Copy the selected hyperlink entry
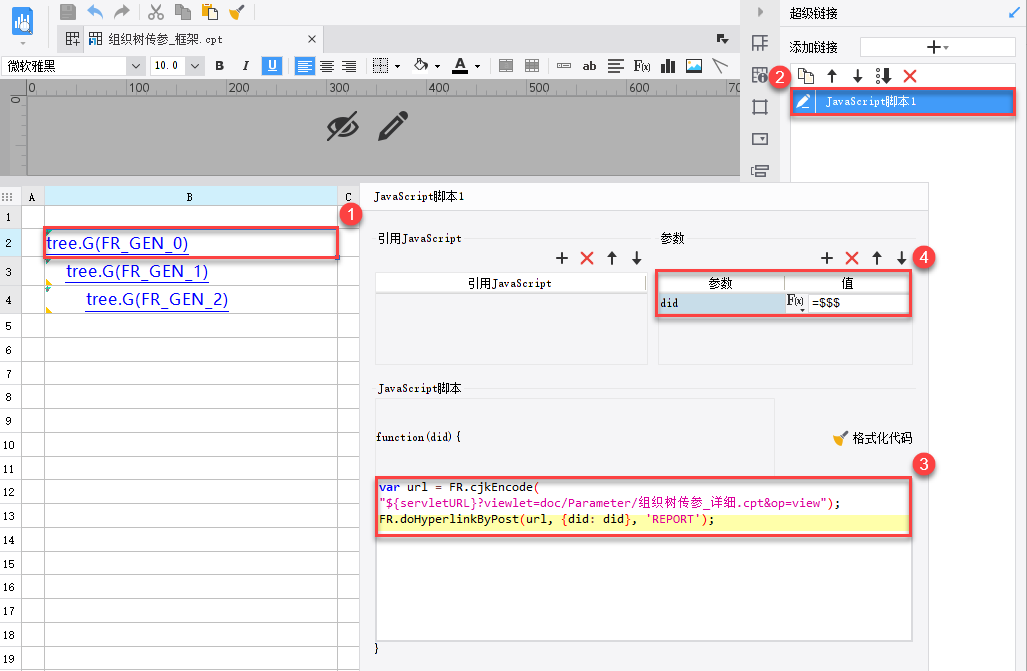This screenshot has height=671, width=1027. point(806,76)
